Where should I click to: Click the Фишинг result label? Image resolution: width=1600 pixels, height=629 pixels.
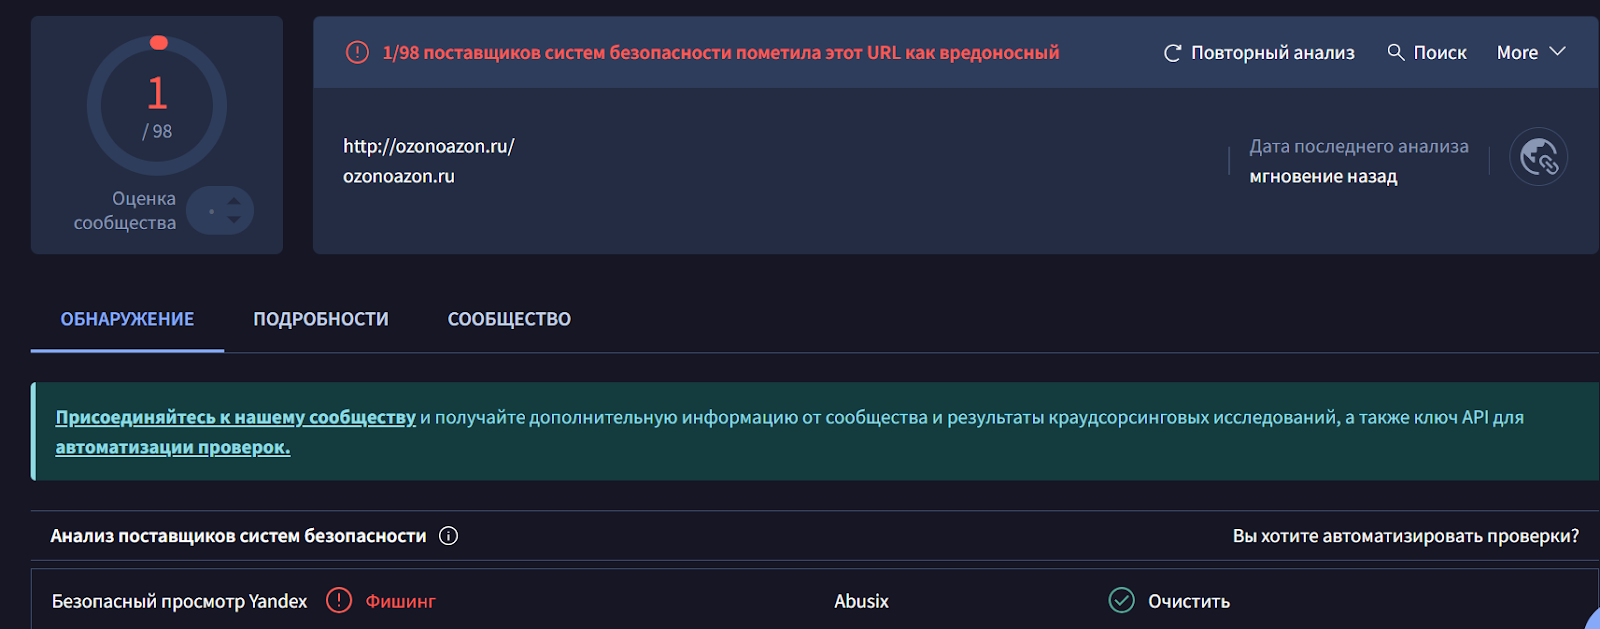pyautogui.click(x=401, y=601)
